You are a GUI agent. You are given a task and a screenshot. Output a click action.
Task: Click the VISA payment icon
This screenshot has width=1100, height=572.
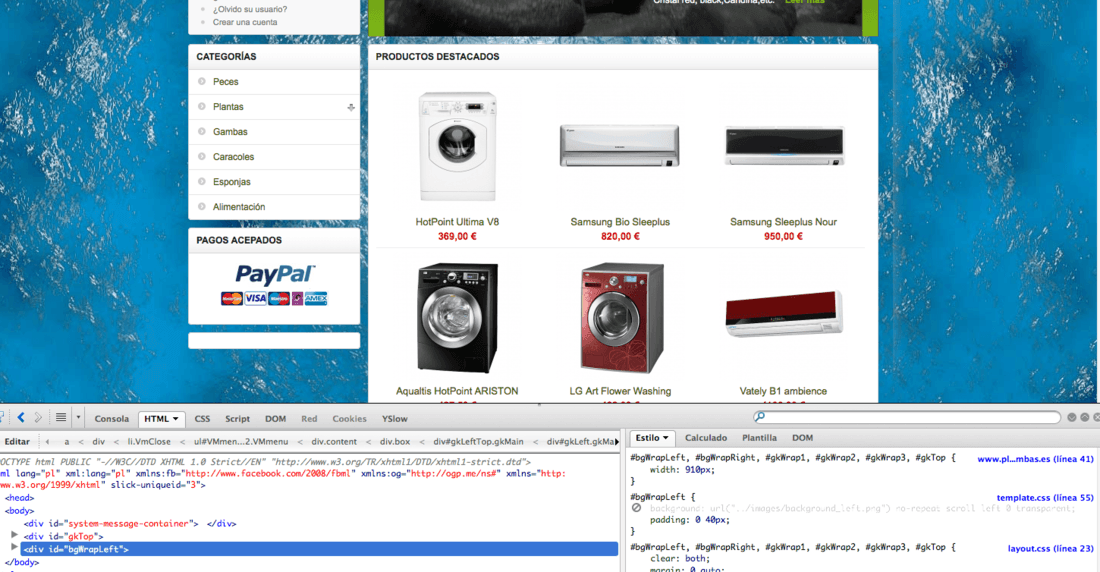coord(255,298)
